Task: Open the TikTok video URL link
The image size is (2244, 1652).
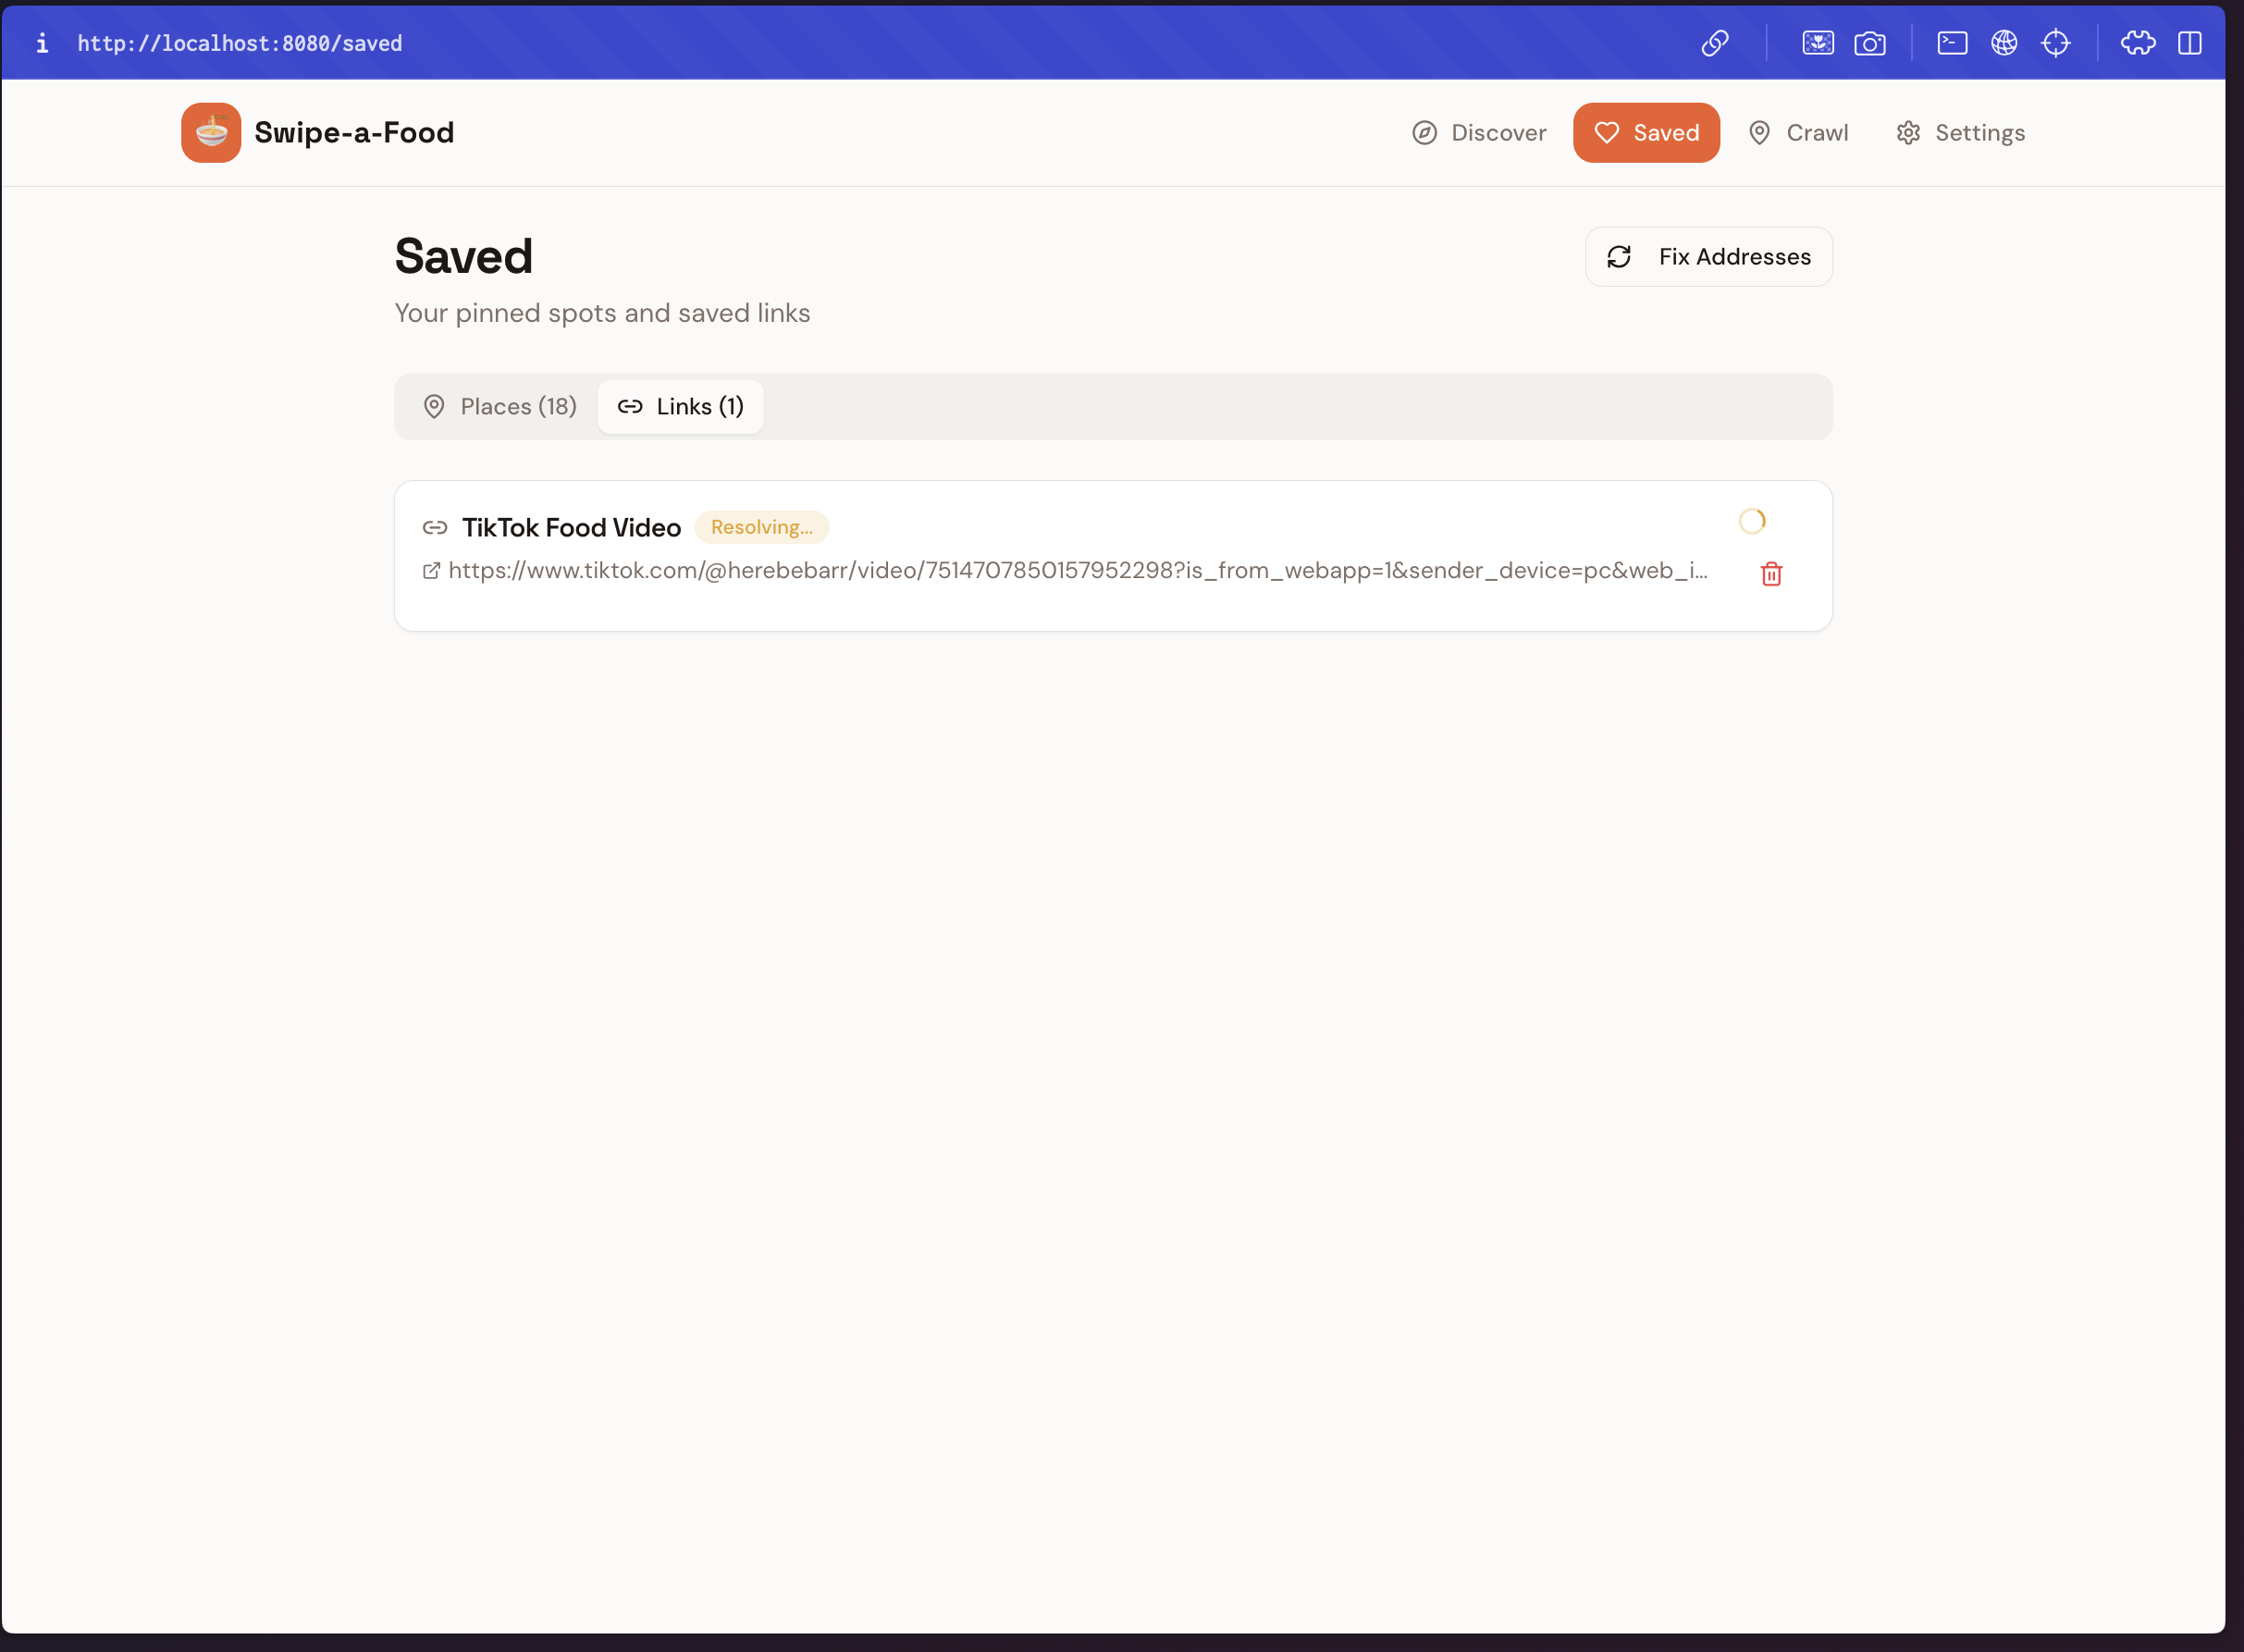Action: point(1076,570)
